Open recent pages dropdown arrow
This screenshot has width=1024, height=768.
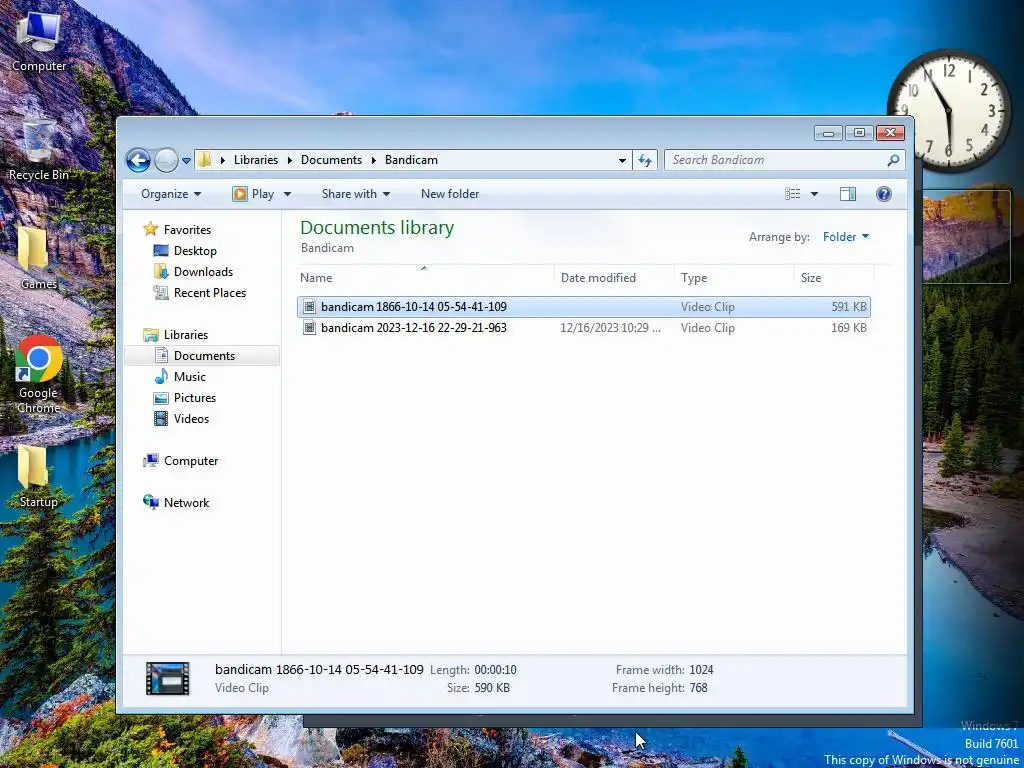click(186, 160)
